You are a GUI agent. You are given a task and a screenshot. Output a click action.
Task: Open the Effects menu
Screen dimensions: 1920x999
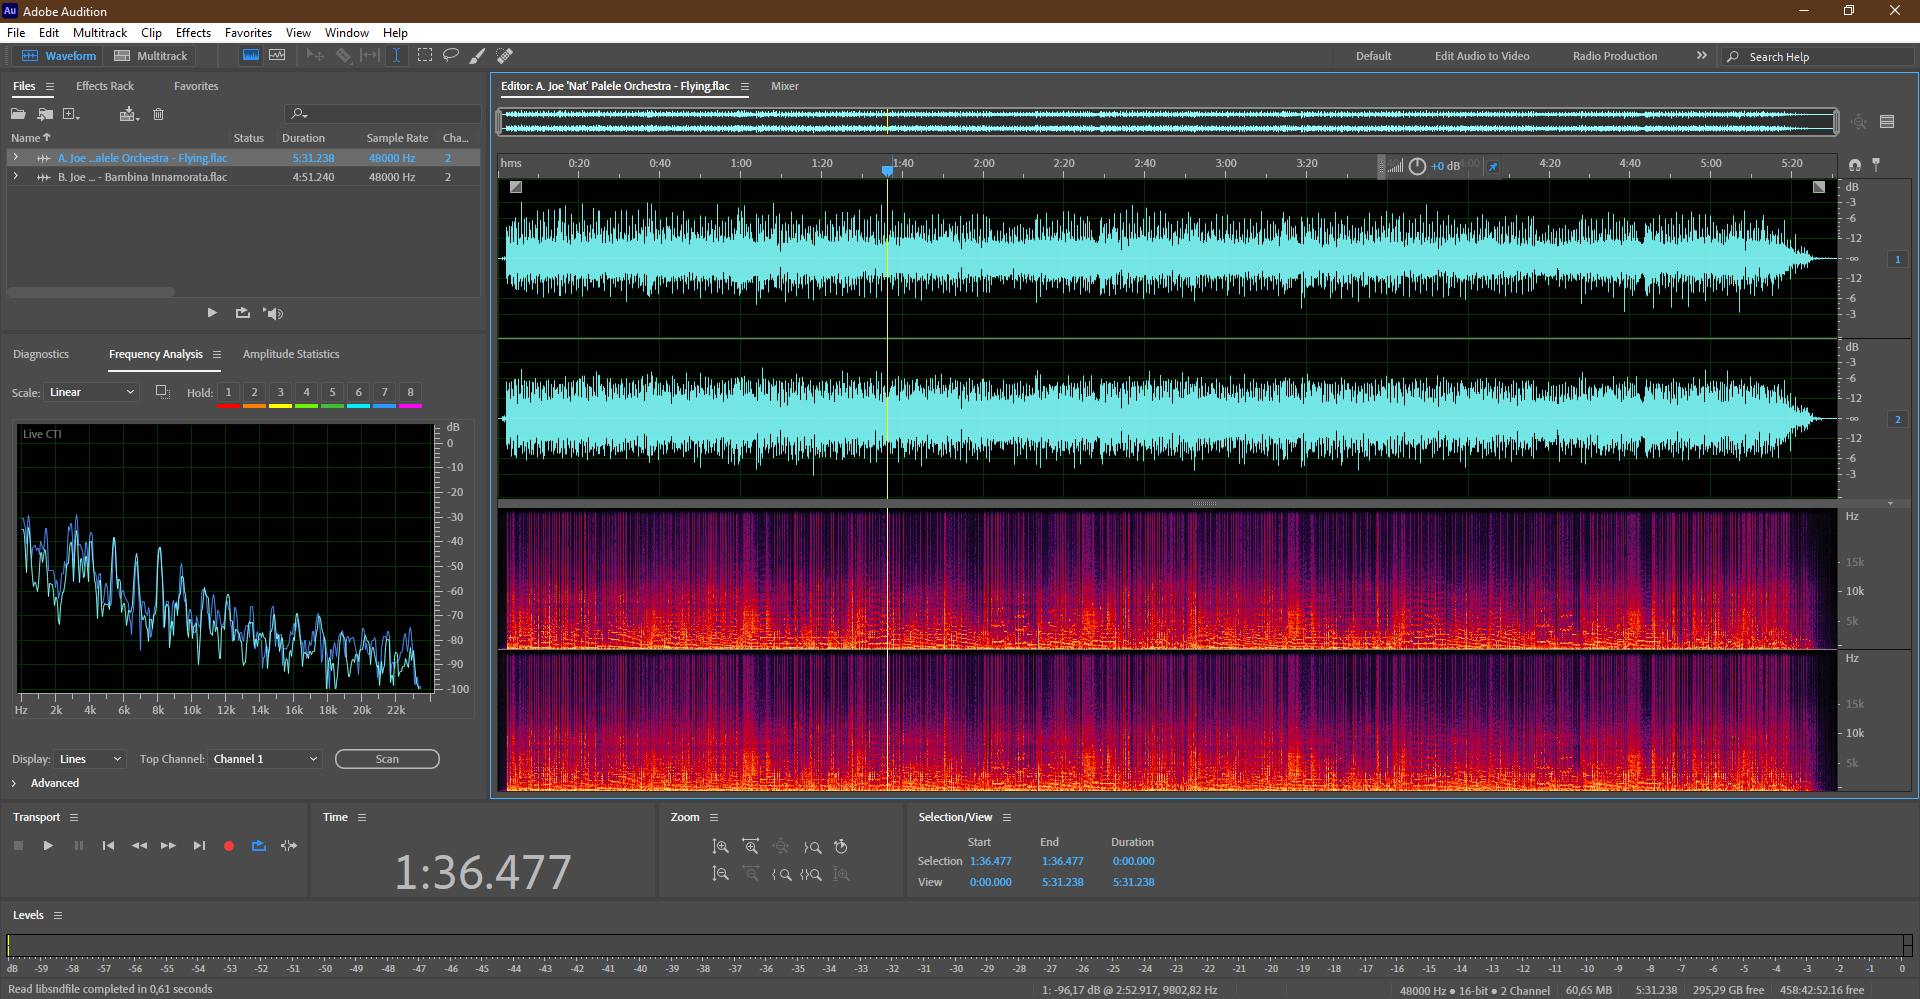coord(193,32)
